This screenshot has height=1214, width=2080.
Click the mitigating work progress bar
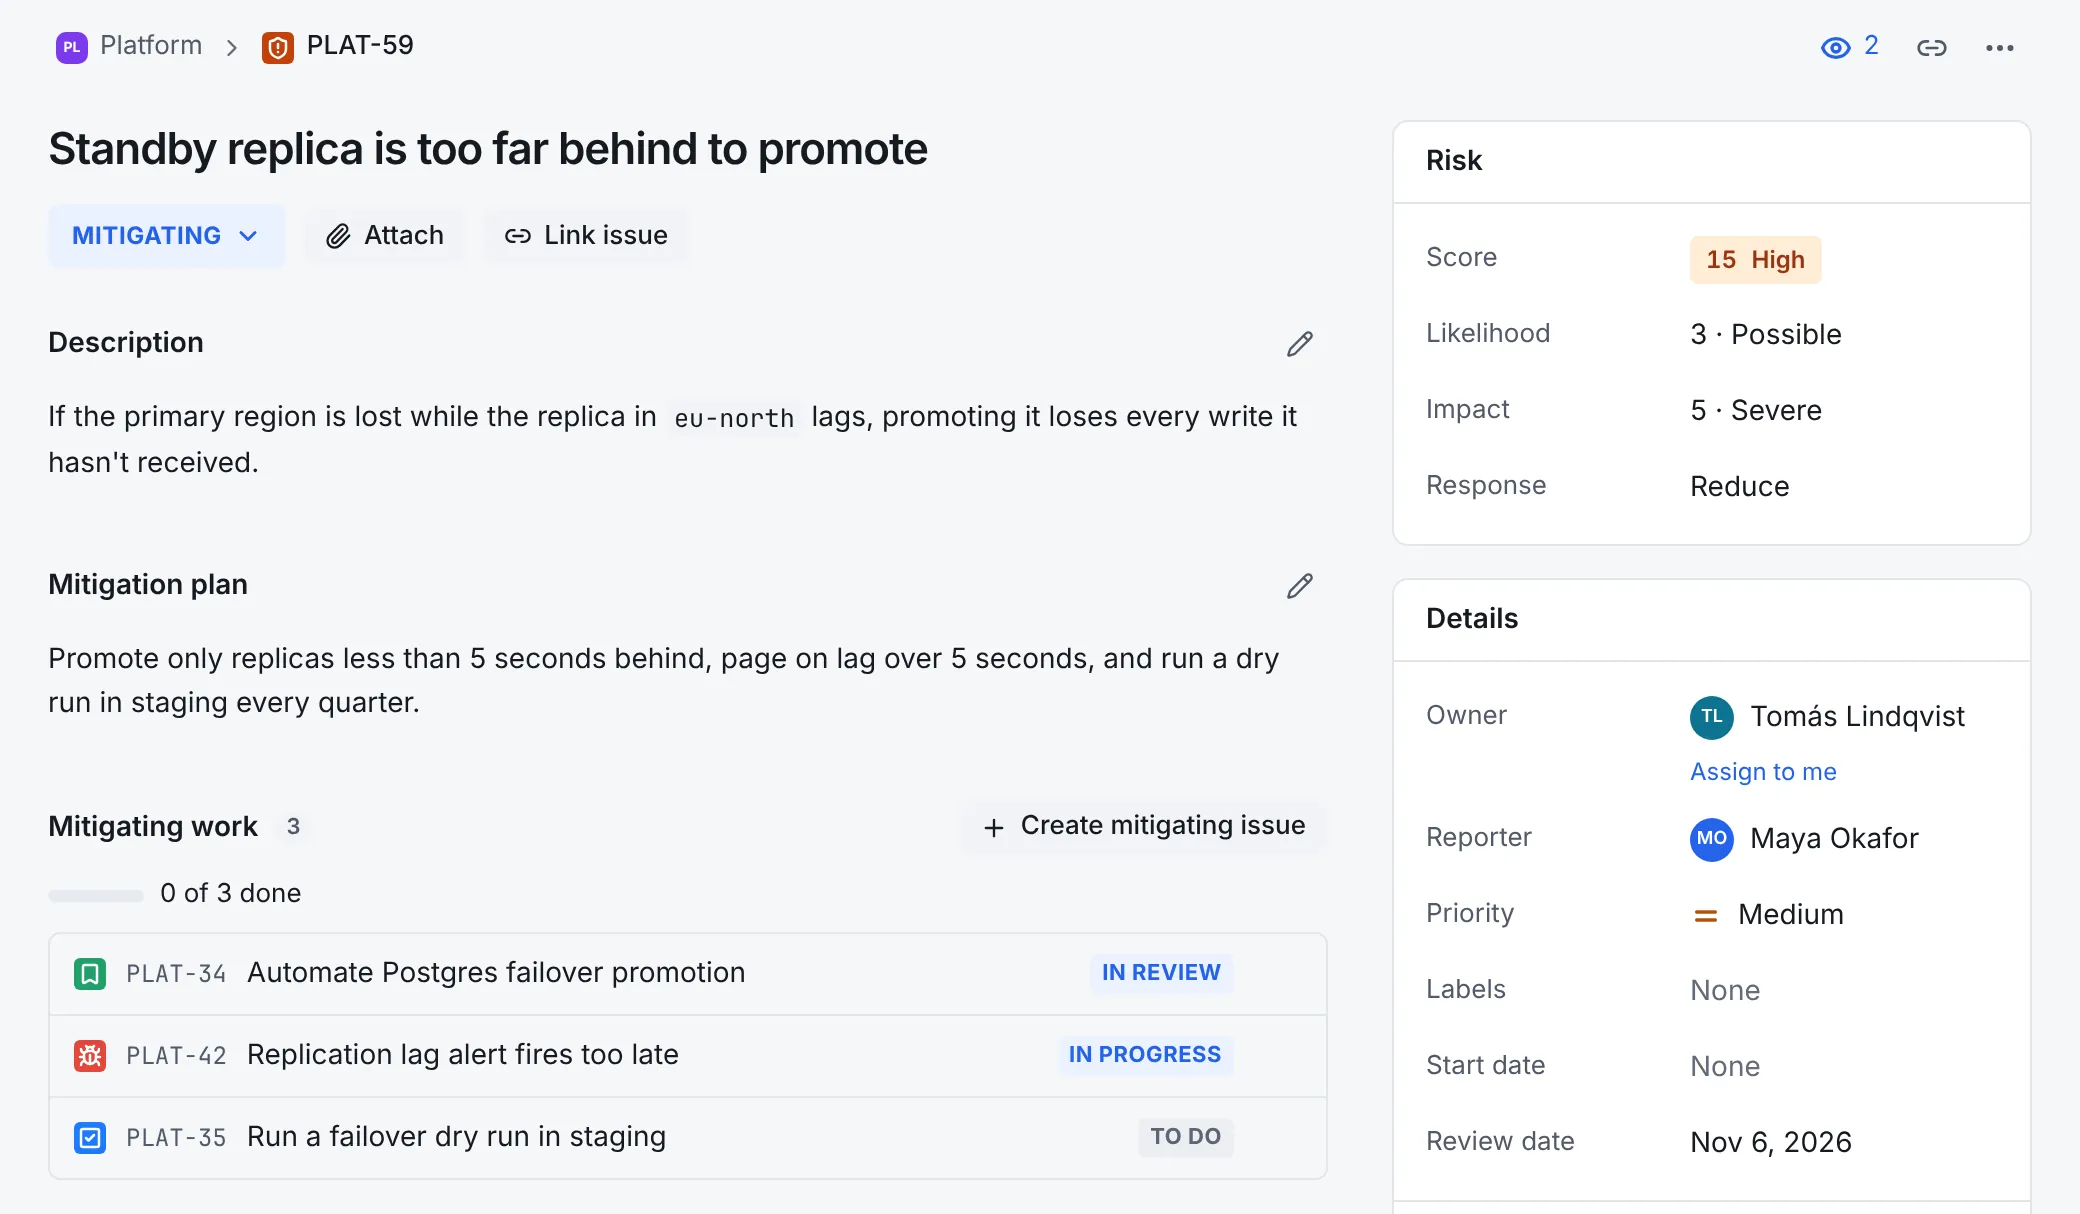[x=96, y=895]
